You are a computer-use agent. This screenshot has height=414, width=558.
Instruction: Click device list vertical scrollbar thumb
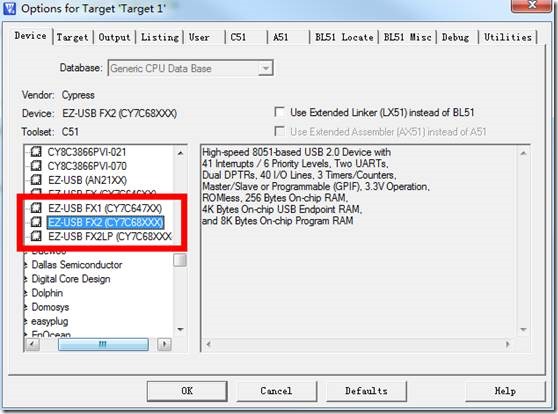180,260
